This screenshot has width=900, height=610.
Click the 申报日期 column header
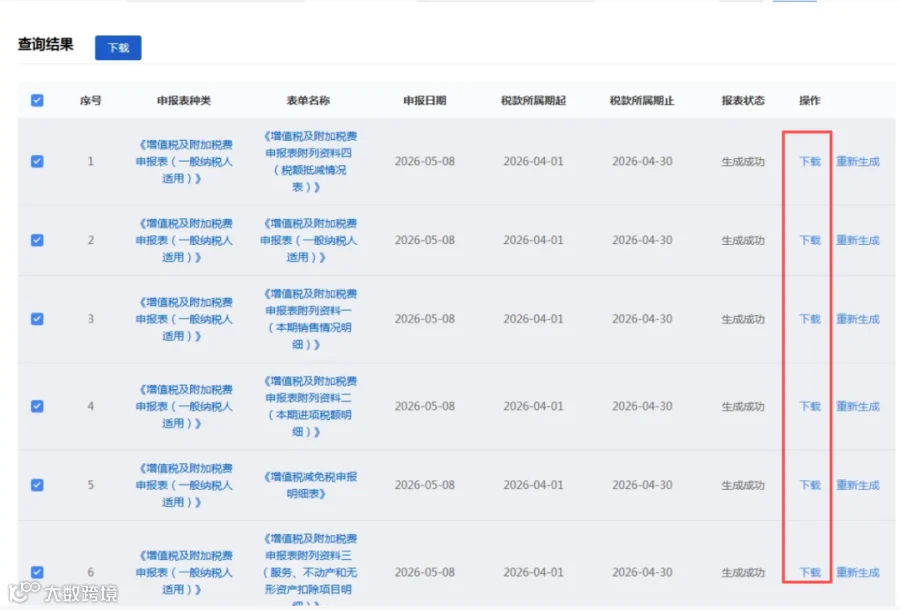tap(425, 100)
